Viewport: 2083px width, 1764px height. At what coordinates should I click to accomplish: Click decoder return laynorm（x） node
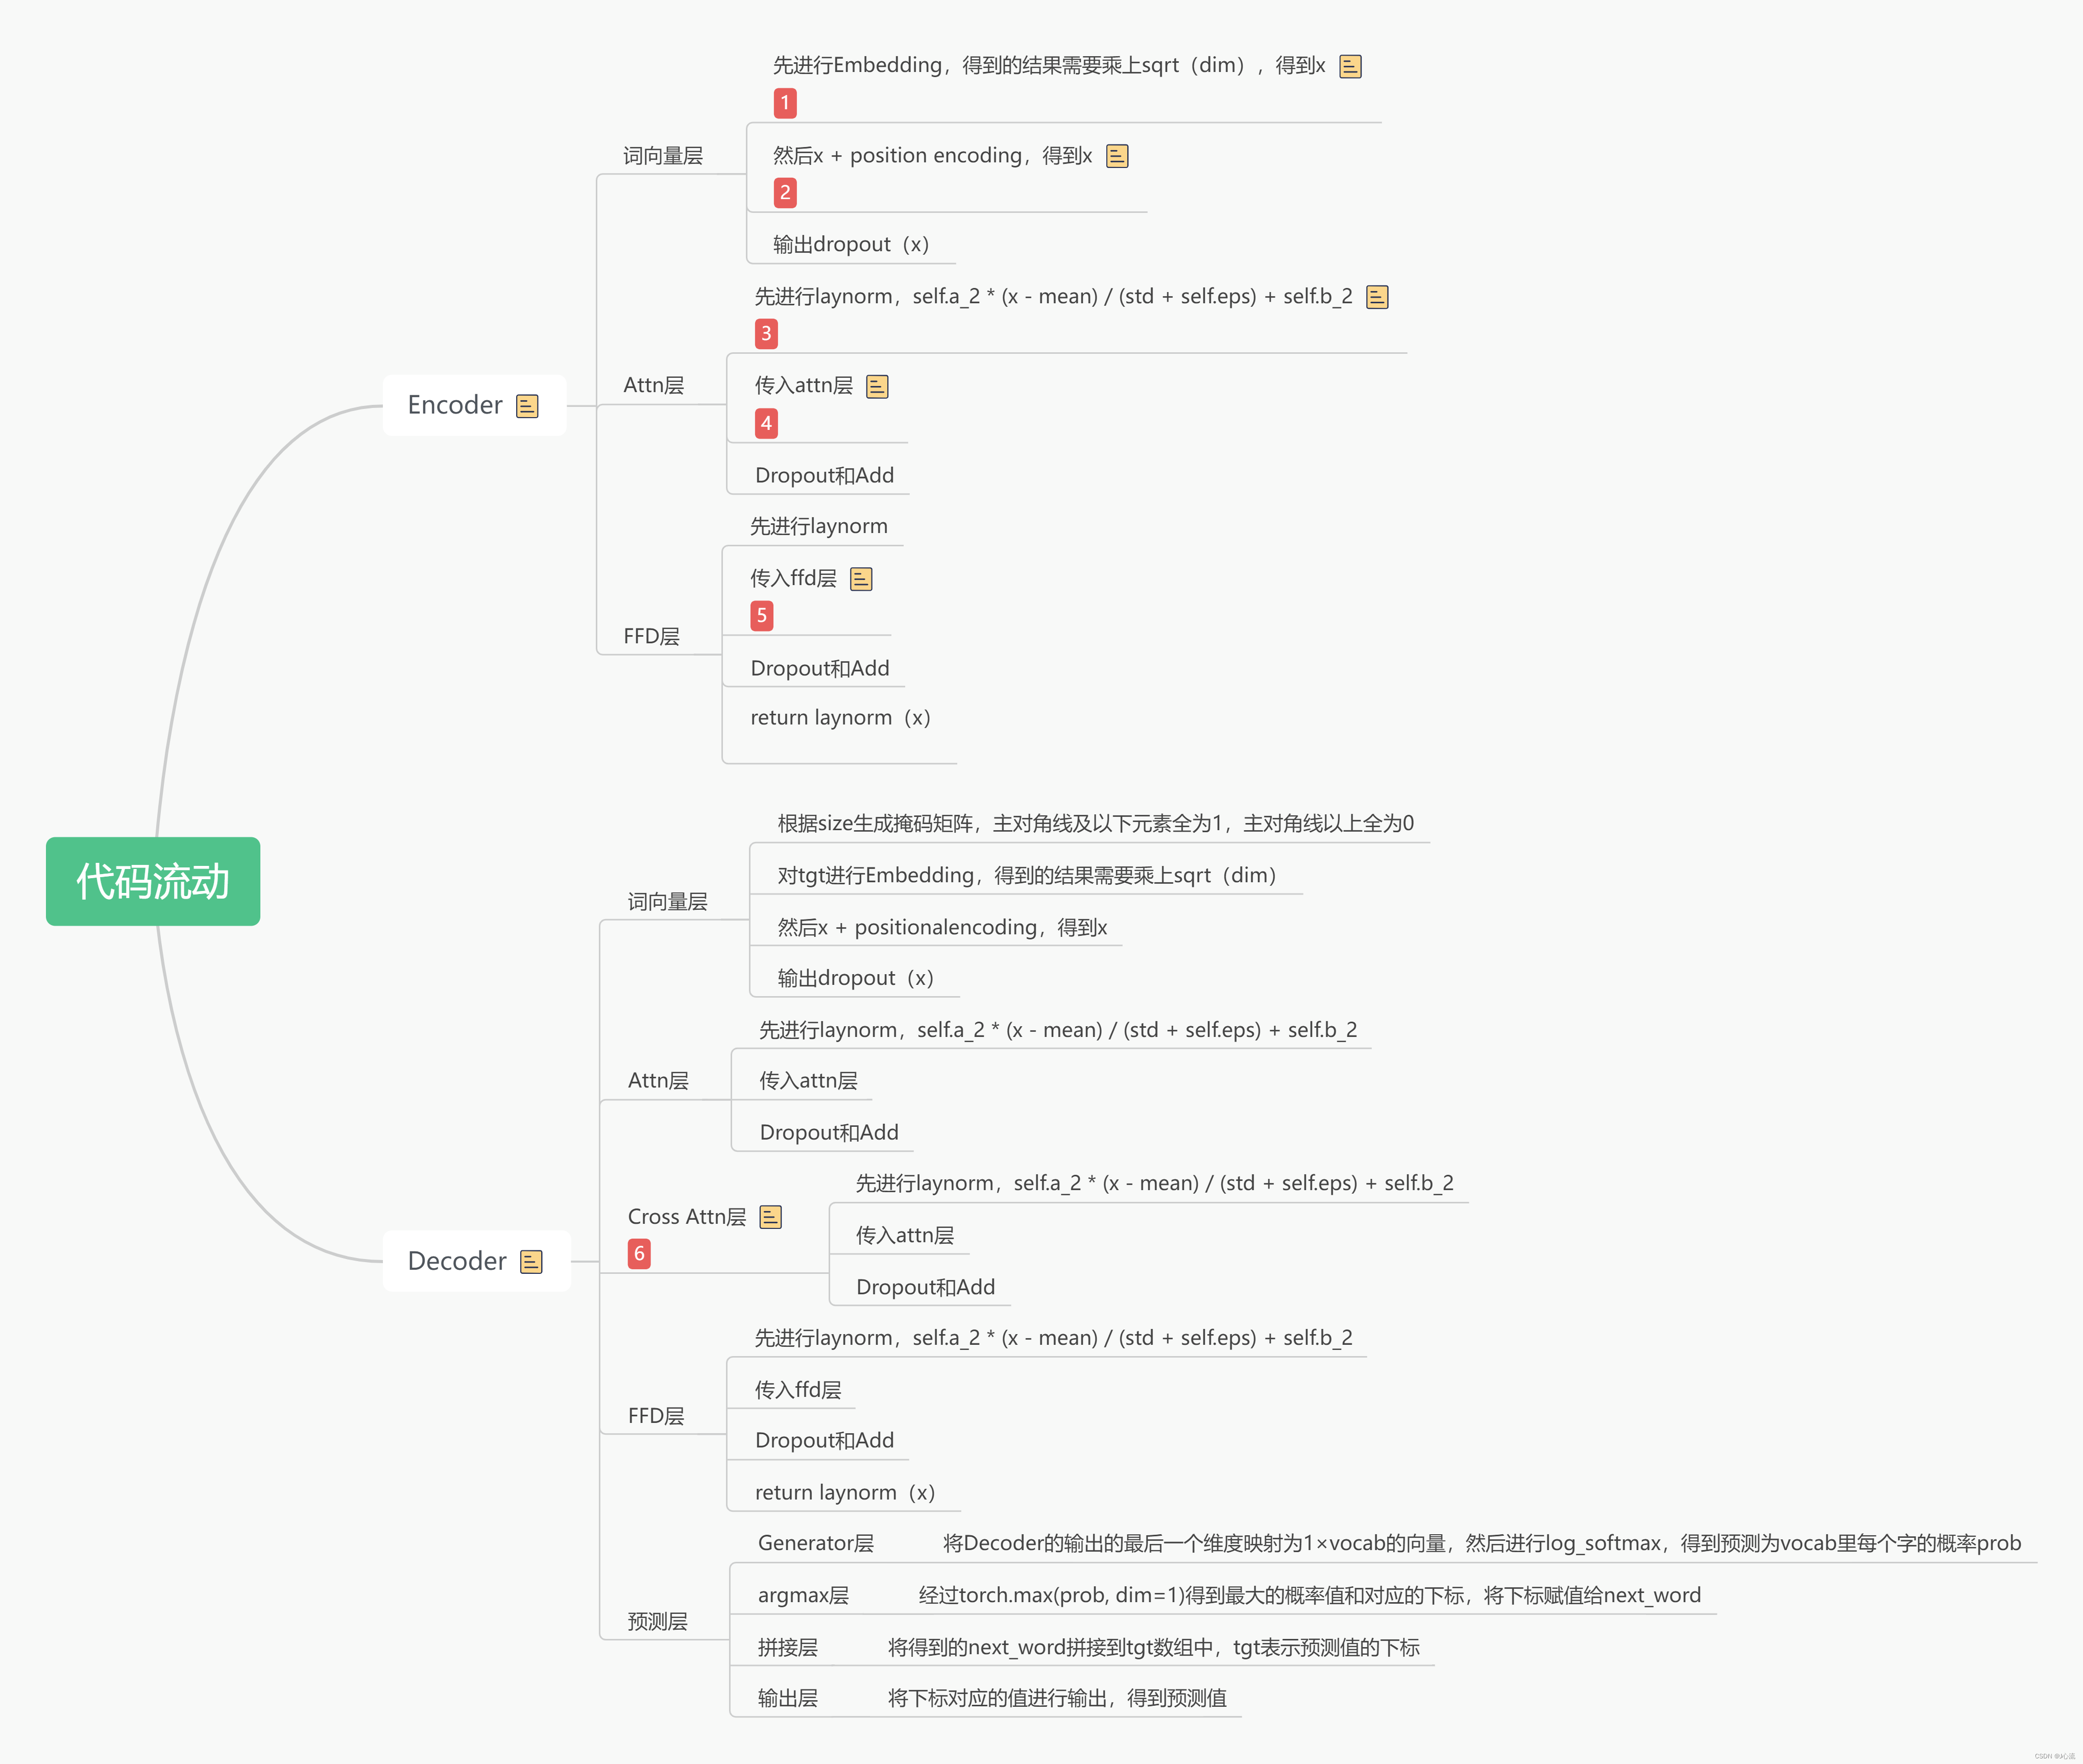(x=845, y=1492)
